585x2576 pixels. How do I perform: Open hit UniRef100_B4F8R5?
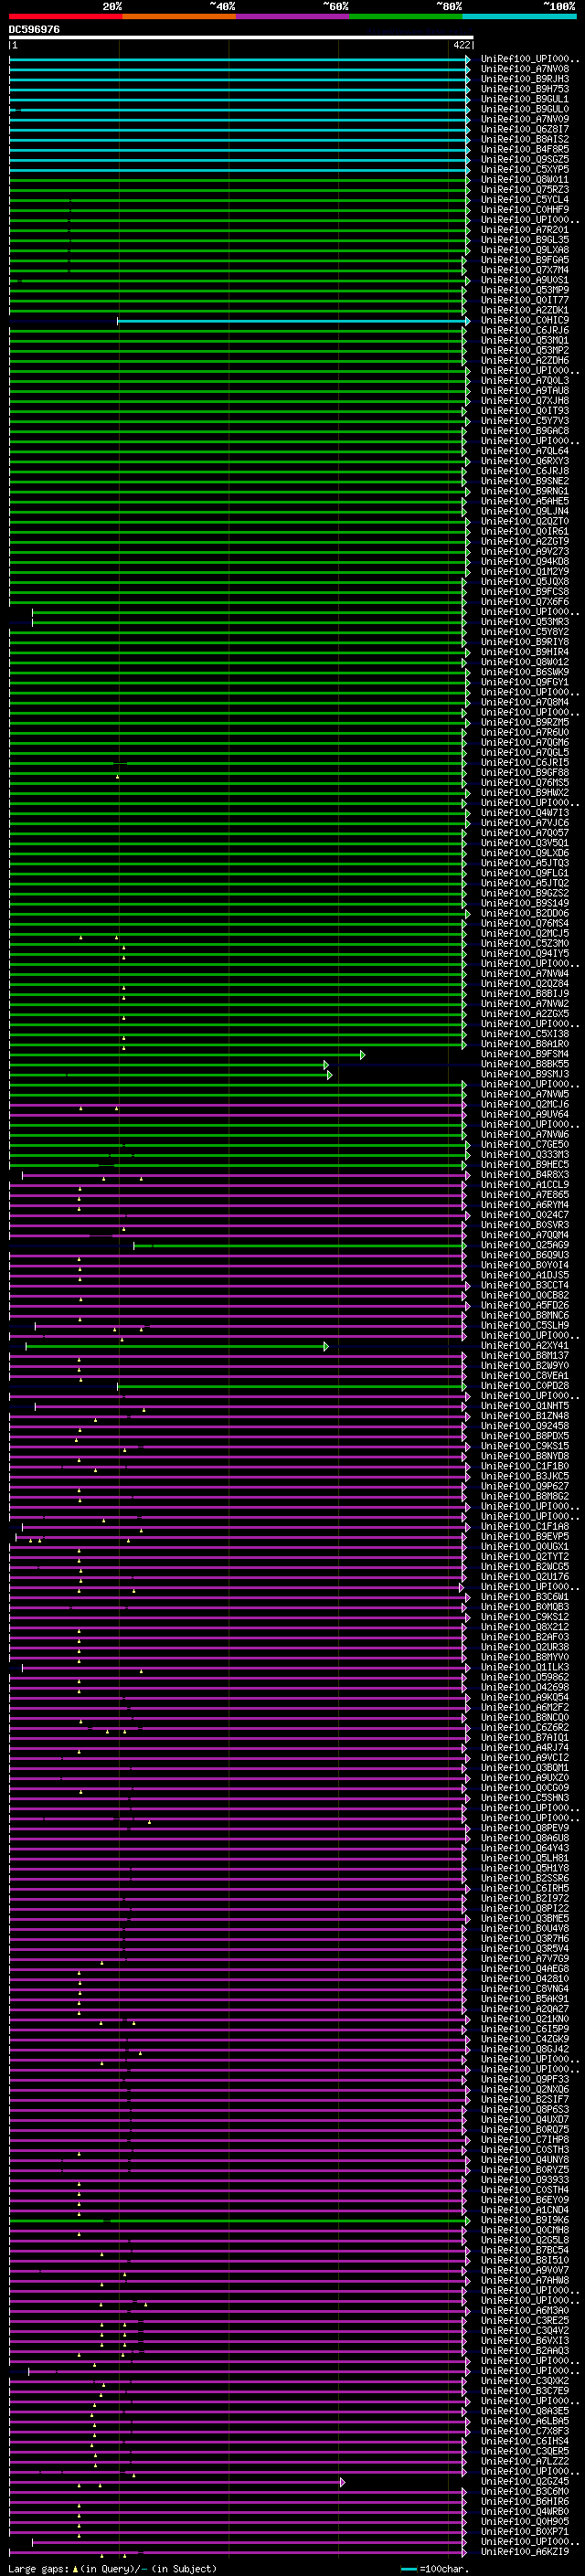[525, 149]
